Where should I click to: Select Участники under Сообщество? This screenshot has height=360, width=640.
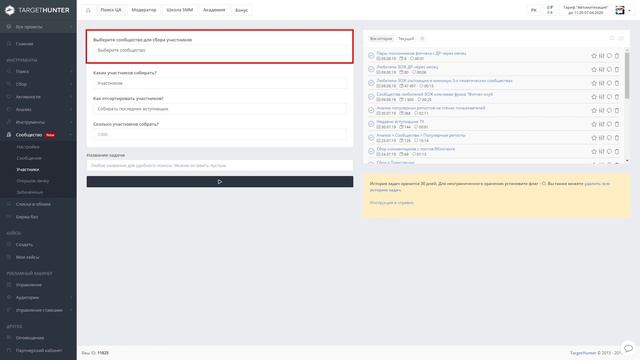coord(28,169)
